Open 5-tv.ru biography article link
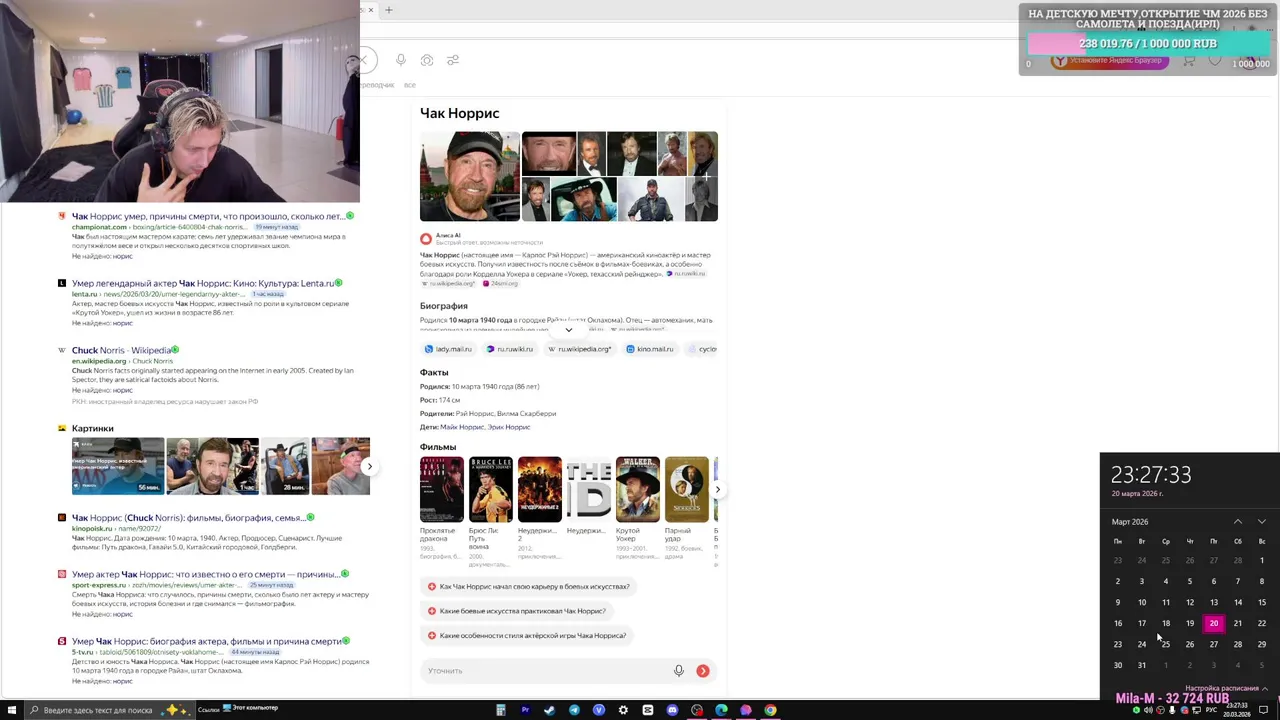1280x720 pixels. [206, 641]
